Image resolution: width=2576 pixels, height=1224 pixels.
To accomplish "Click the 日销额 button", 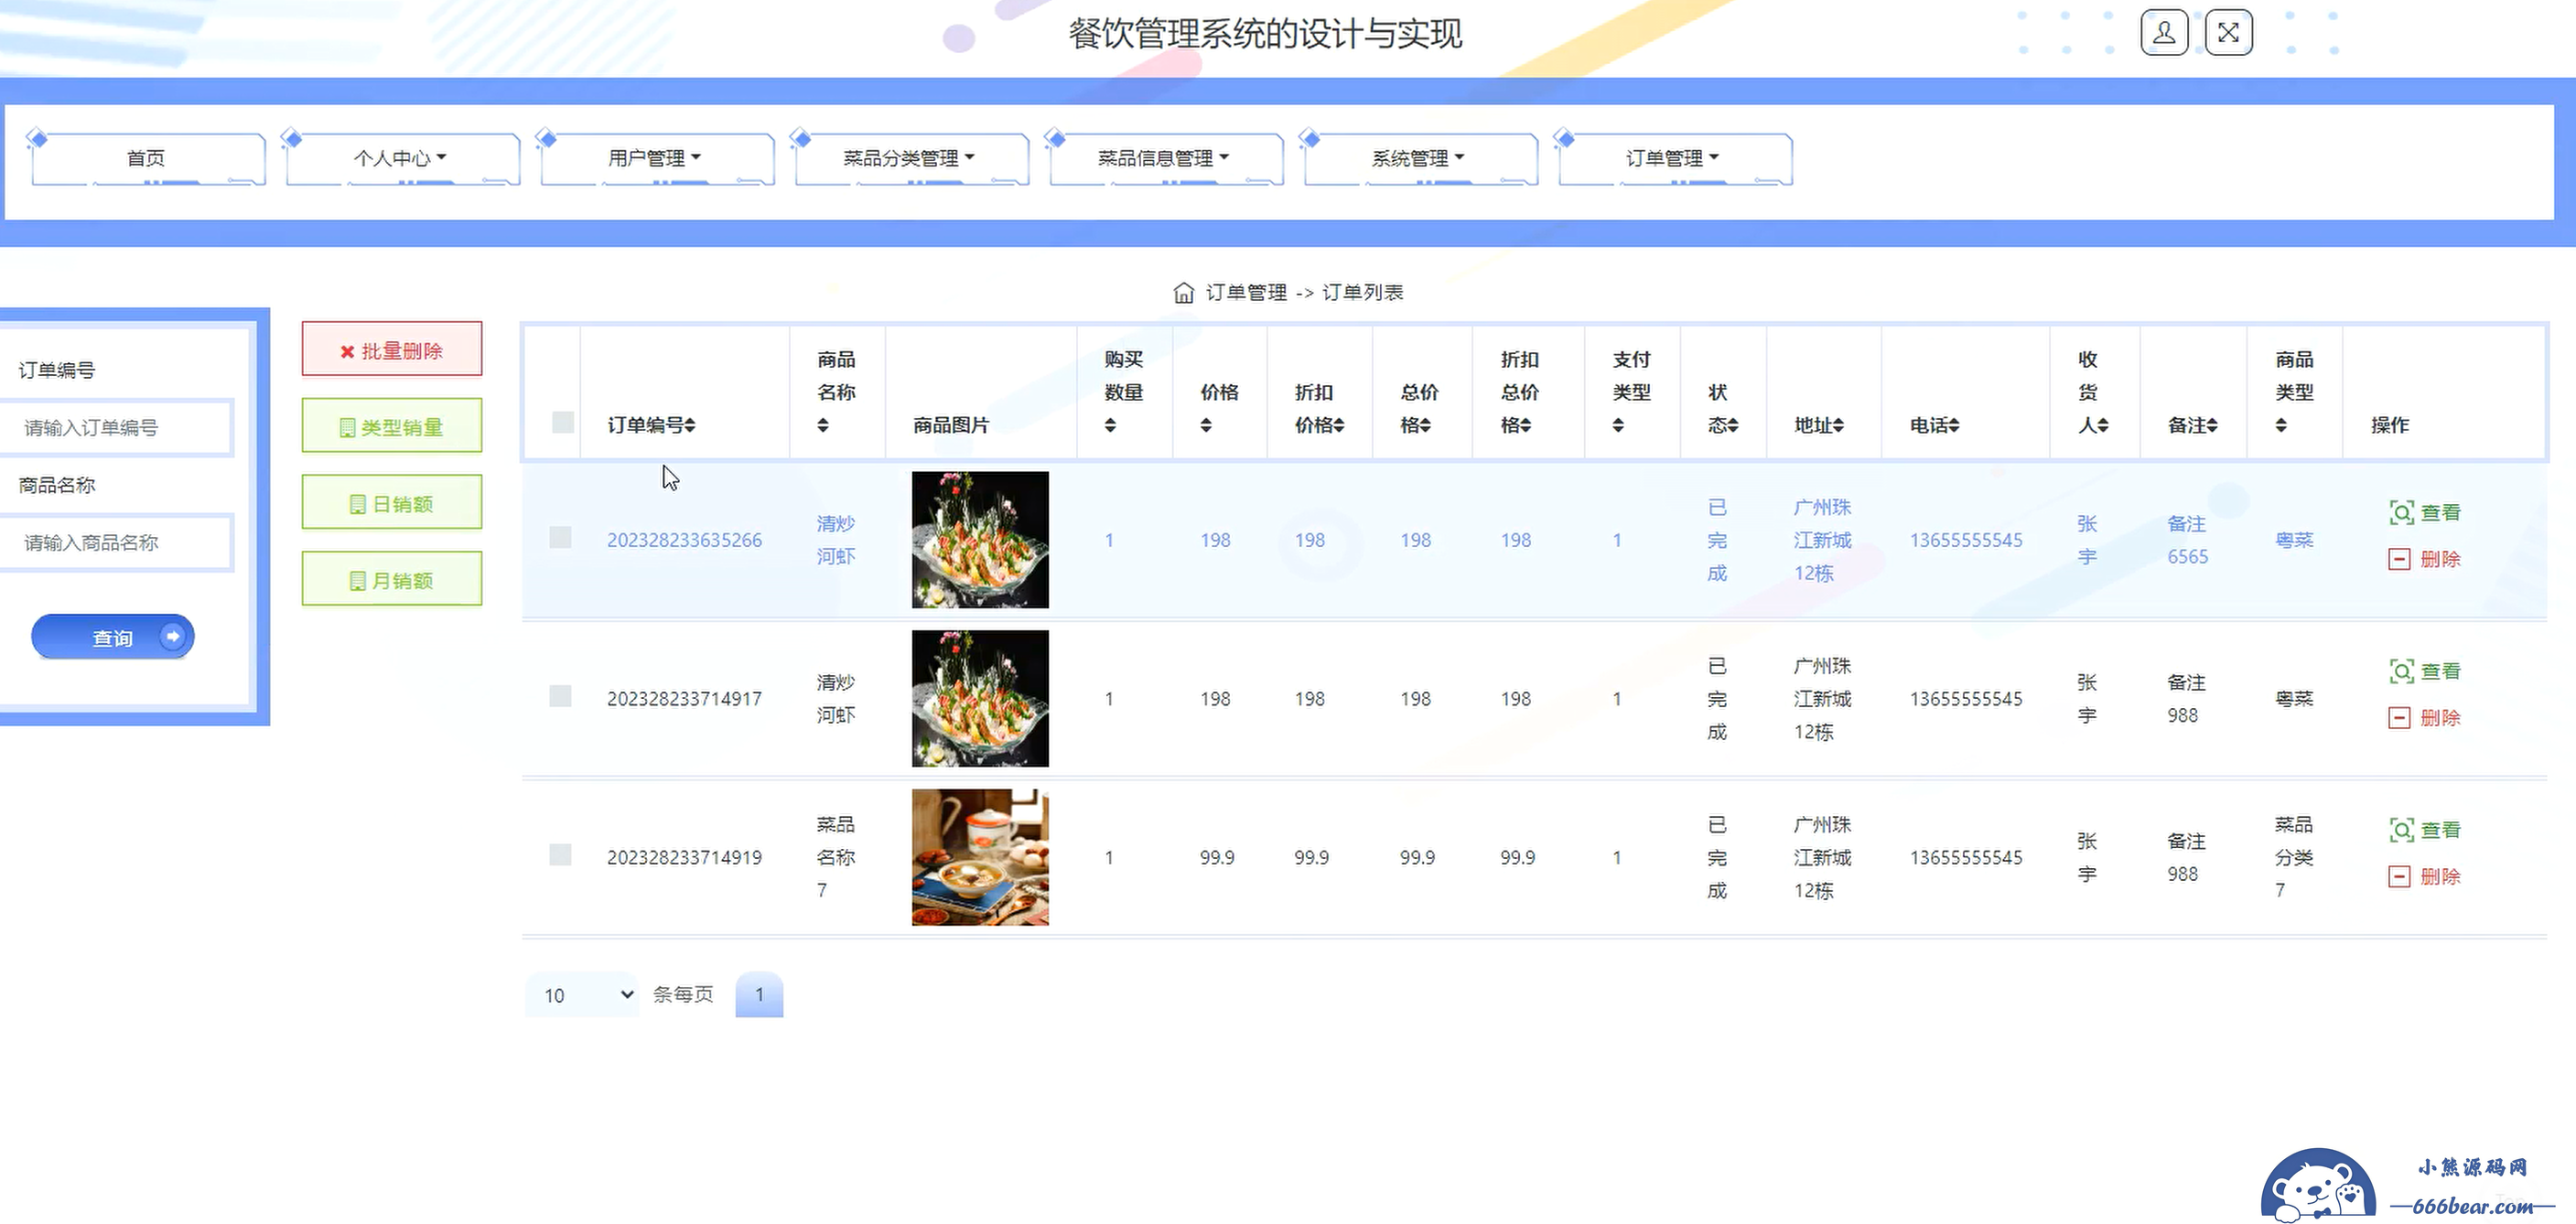I will click(x=392, y=503).
